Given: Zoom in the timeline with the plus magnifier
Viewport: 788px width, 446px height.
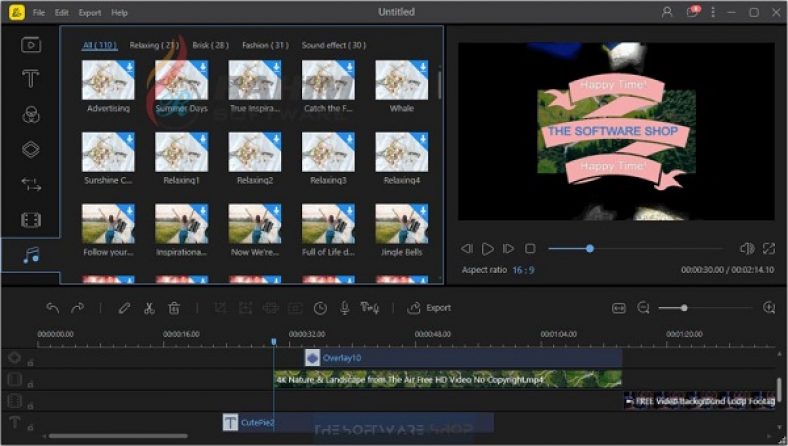Looking at the screenshot, I should [769, 308].
